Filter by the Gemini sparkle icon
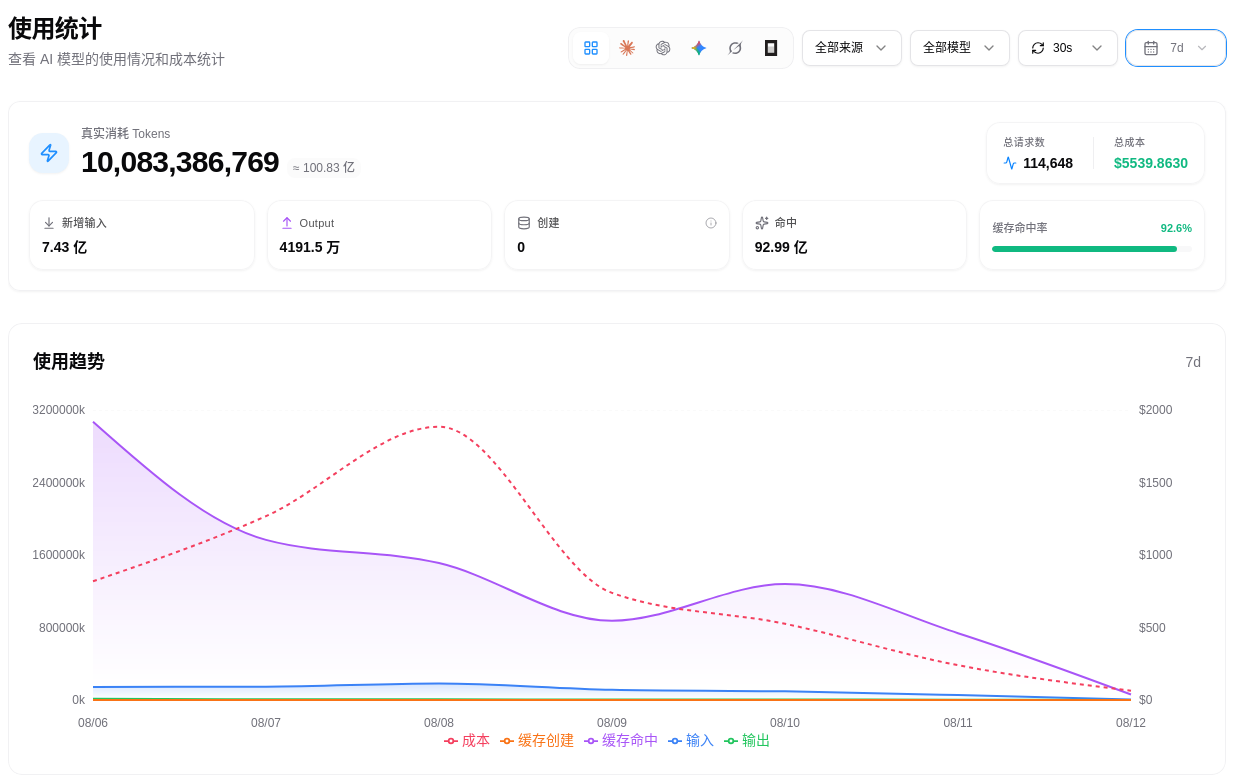The width and height of the screenshot is (1236, 777). [699, 48]
